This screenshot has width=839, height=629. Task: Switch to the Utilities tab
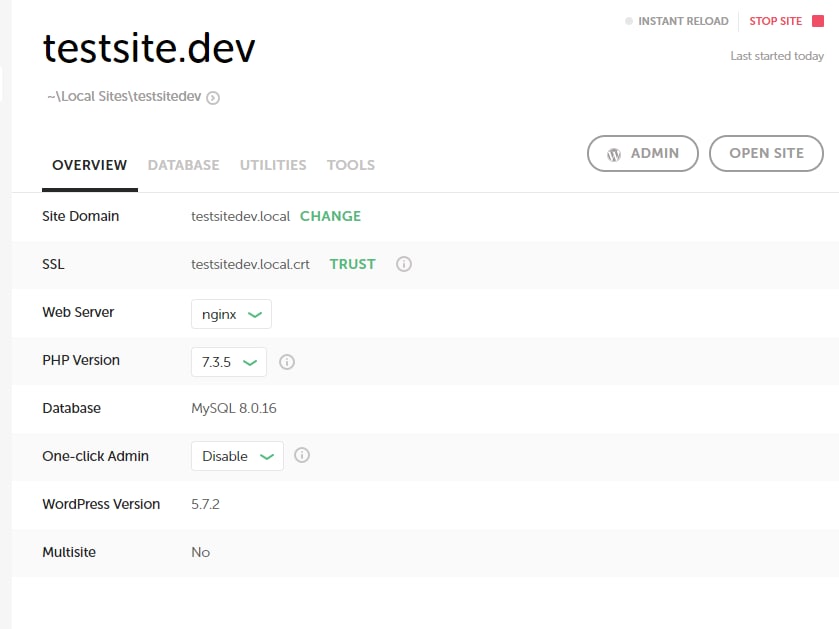click(273, 165)
